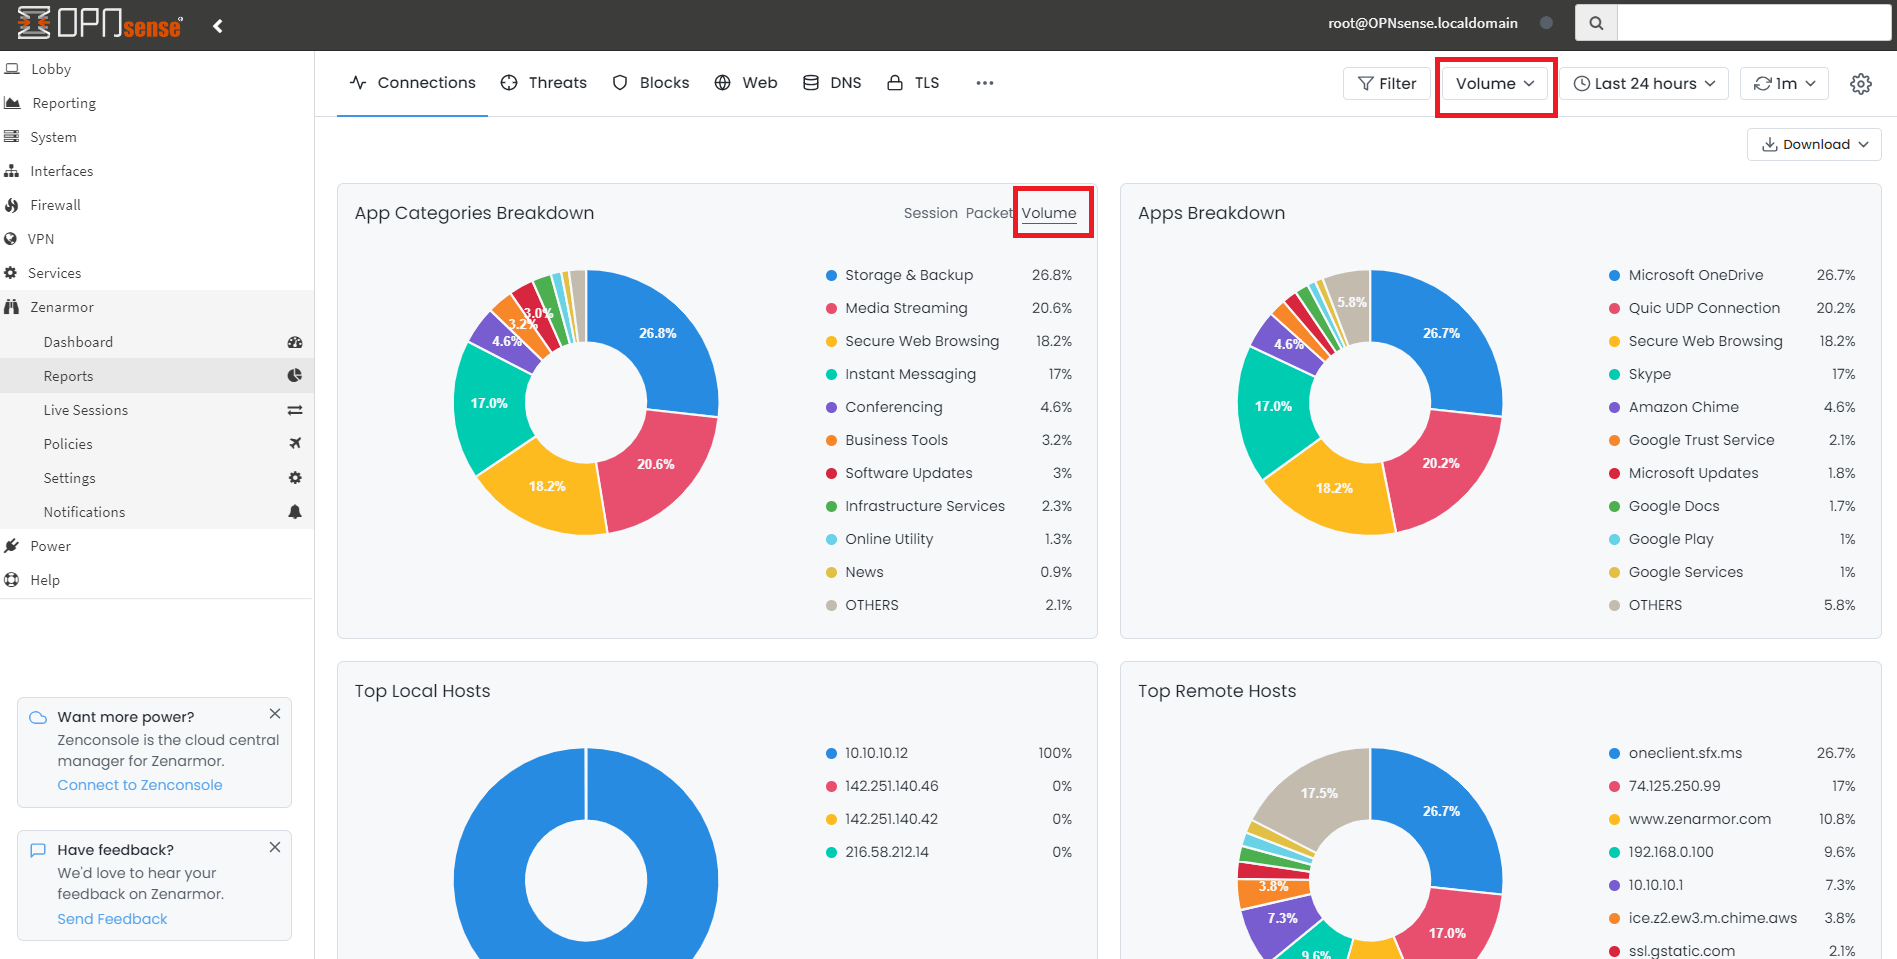Image resolution: width=1897 pixels, height=959 pixels.
Task: Open the 1m refresh interval dropdown
Action: pos(1785,84)
